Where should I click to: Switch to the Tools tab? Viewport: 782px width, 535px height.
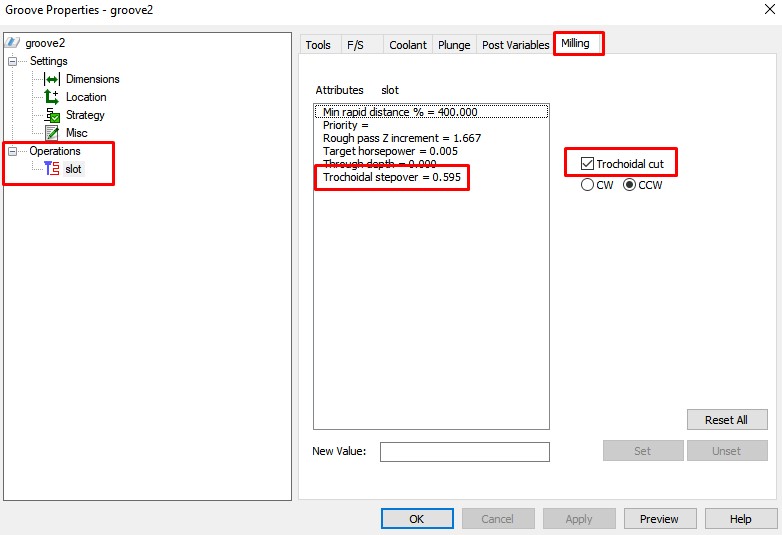pos(318,45)
